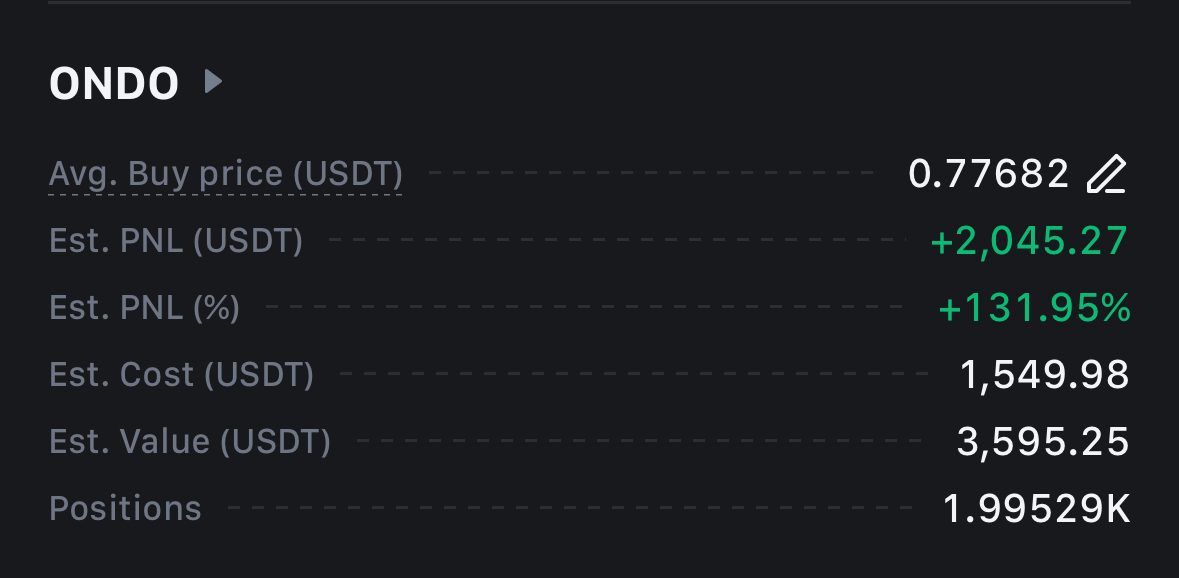This screenshot has height=578, width=1179.
Task: Click the divider line above ONDO
Action: [x=590, y=3]
